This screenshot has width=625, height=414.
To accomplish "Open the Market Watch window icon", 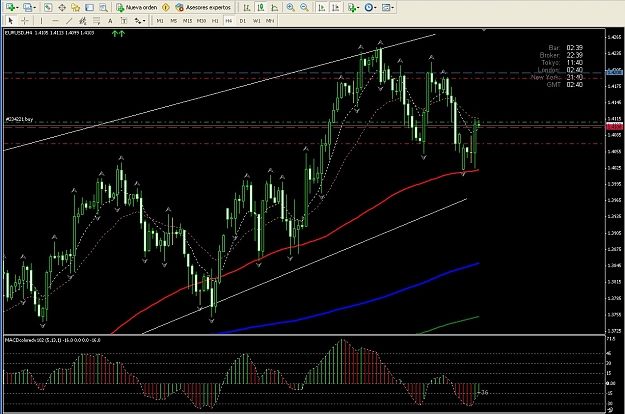I will (x=48, y=7).
